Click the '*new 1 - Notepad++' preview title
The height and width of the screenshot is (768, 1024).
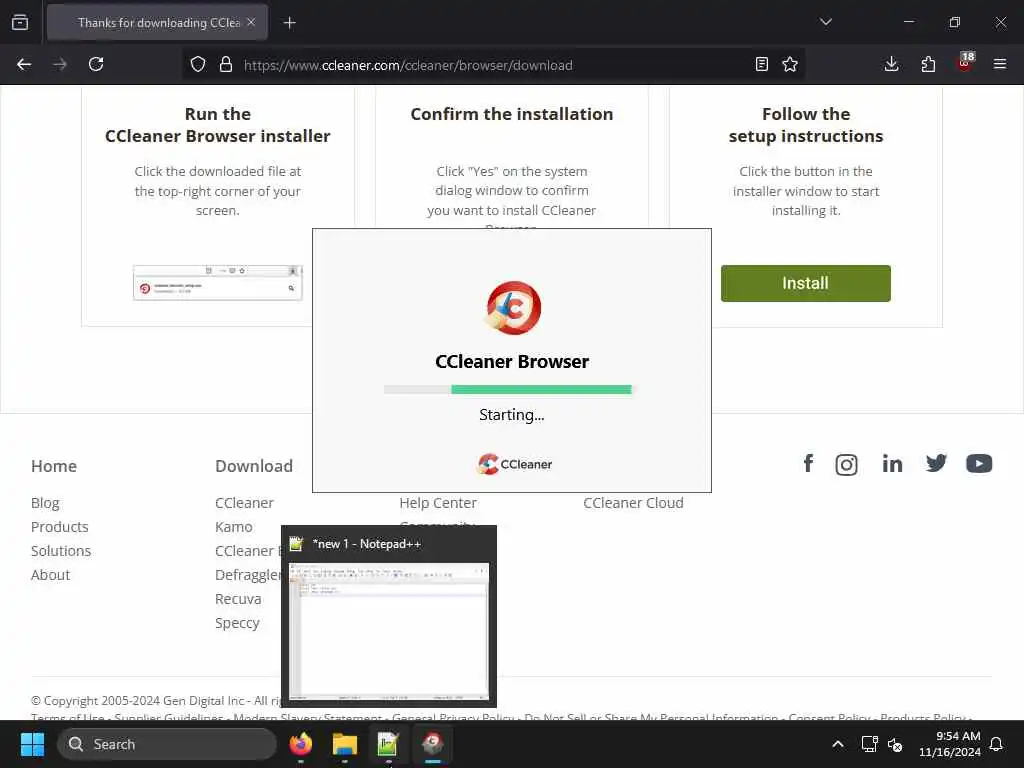pos(366,544)
